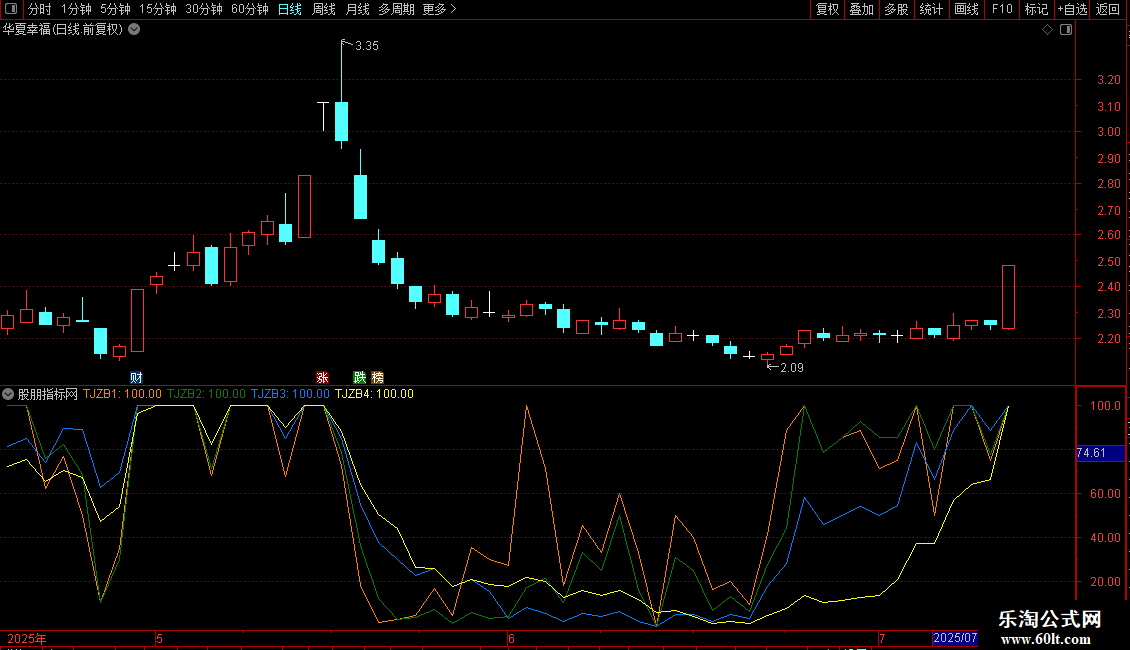Screen dimensions: 1130x650
Task: Click the 60.00 indicator axis label
Action: click(1105, 494)
